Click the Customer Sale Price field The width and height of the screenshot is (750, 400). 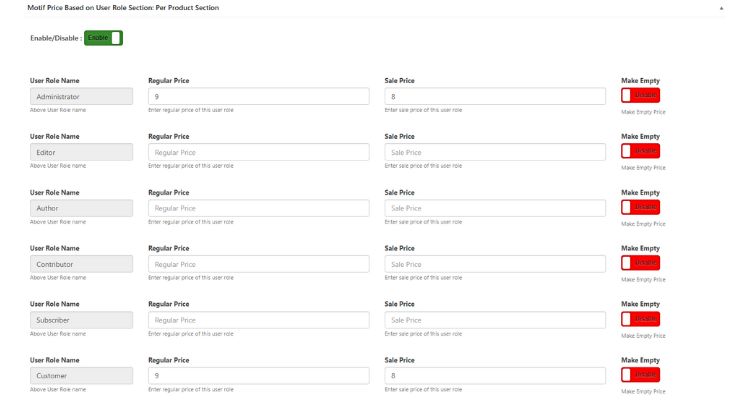(494, 376)
